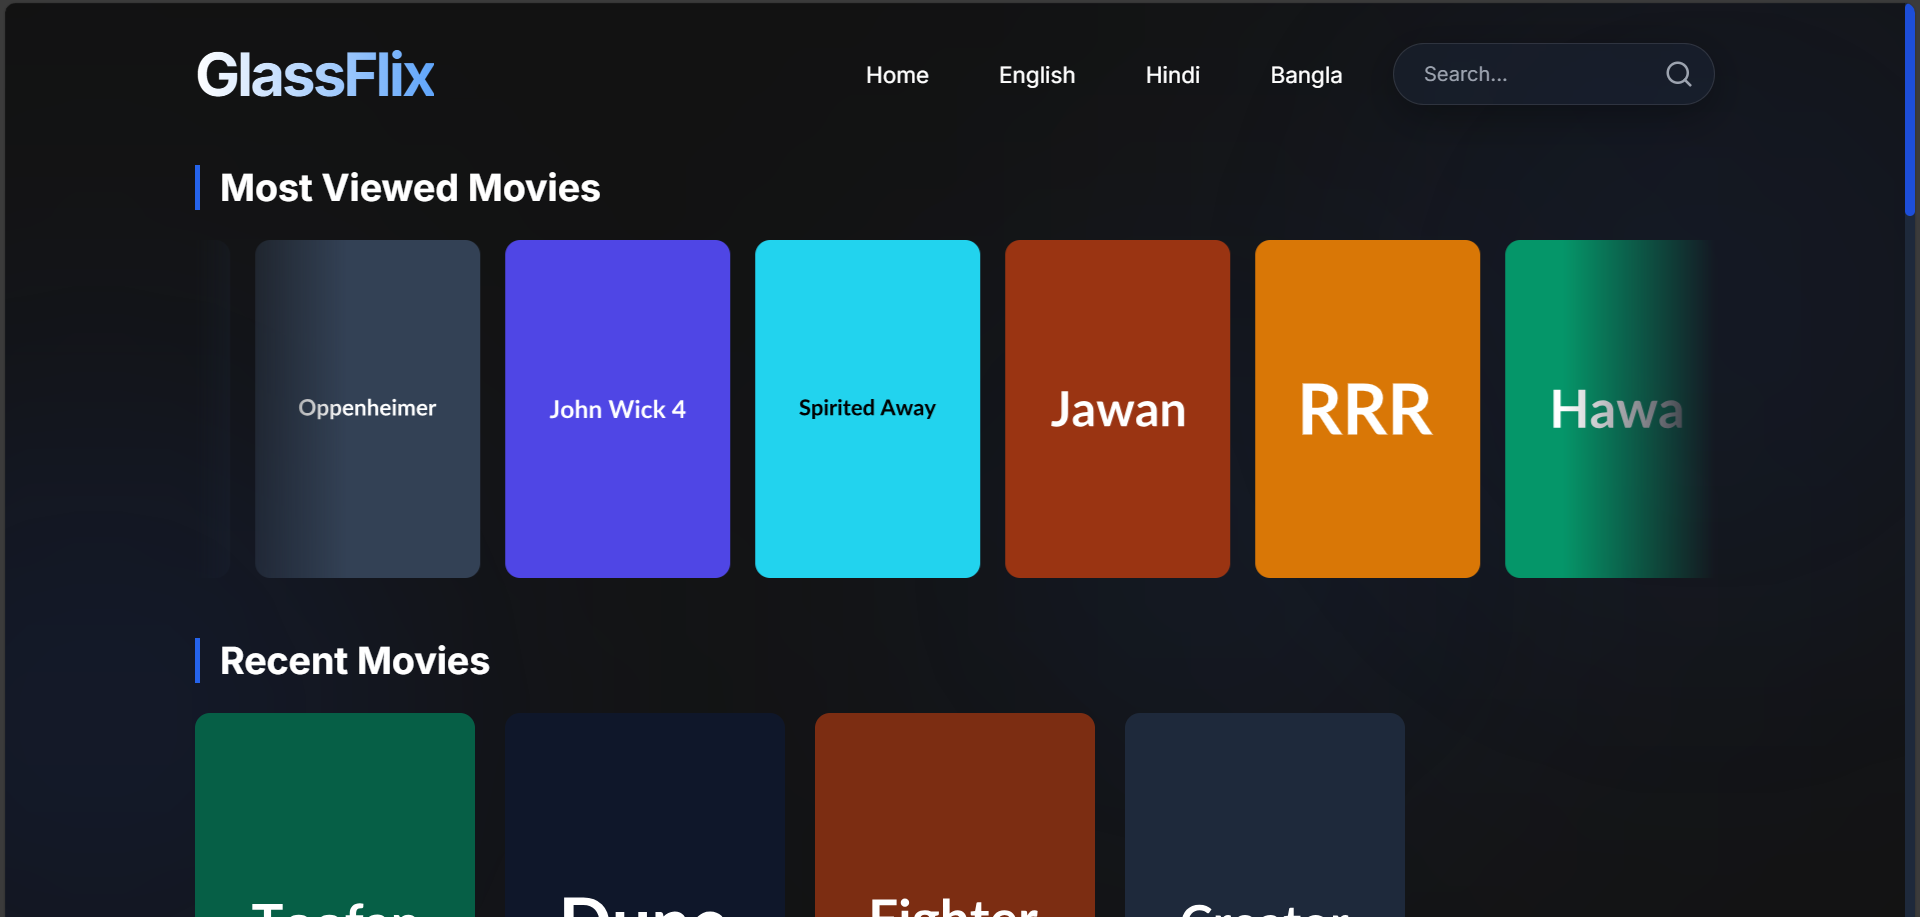Image resolution: width=1920 pixels, height=917 pixels.
Task: Click the Recent Movies heading
Action: click(x=354, y=661)
